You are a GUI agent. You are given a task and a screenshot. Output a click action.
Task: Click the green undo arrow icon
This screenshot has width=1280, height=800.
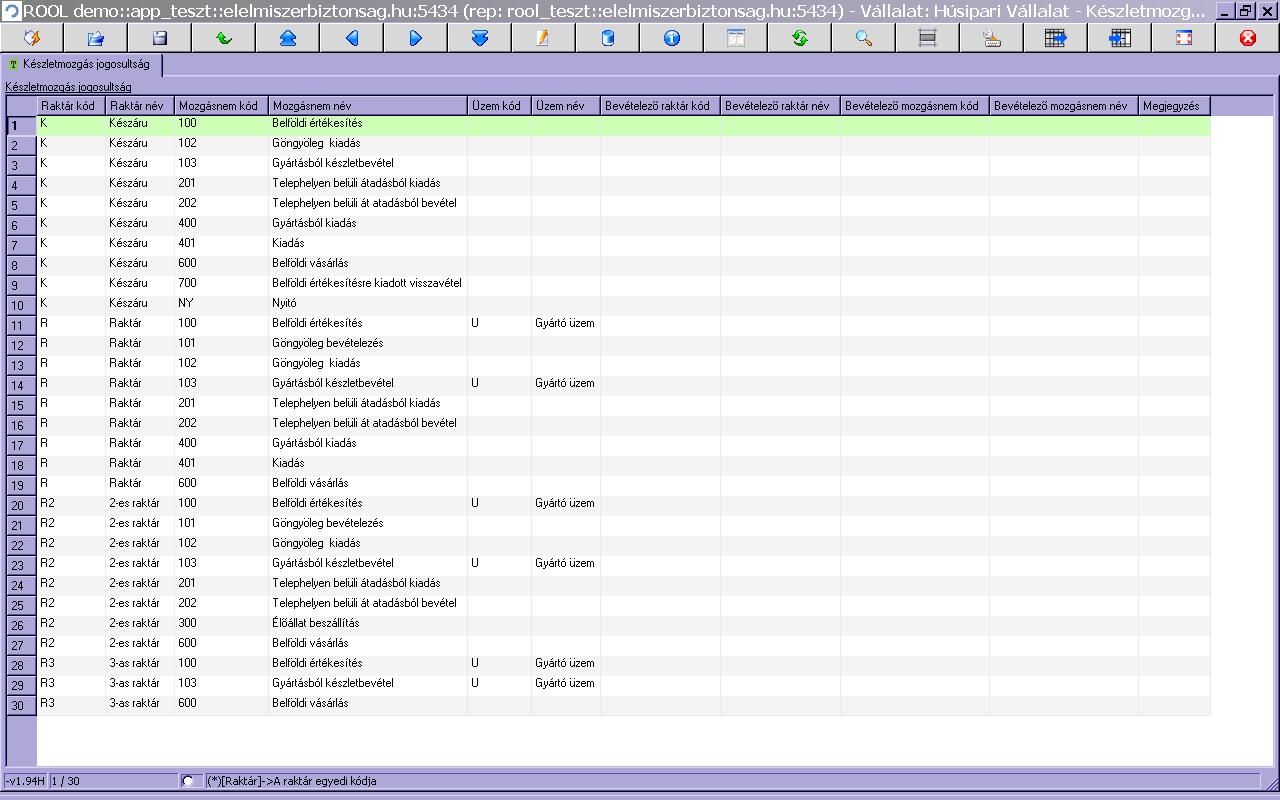pos(224,38)
